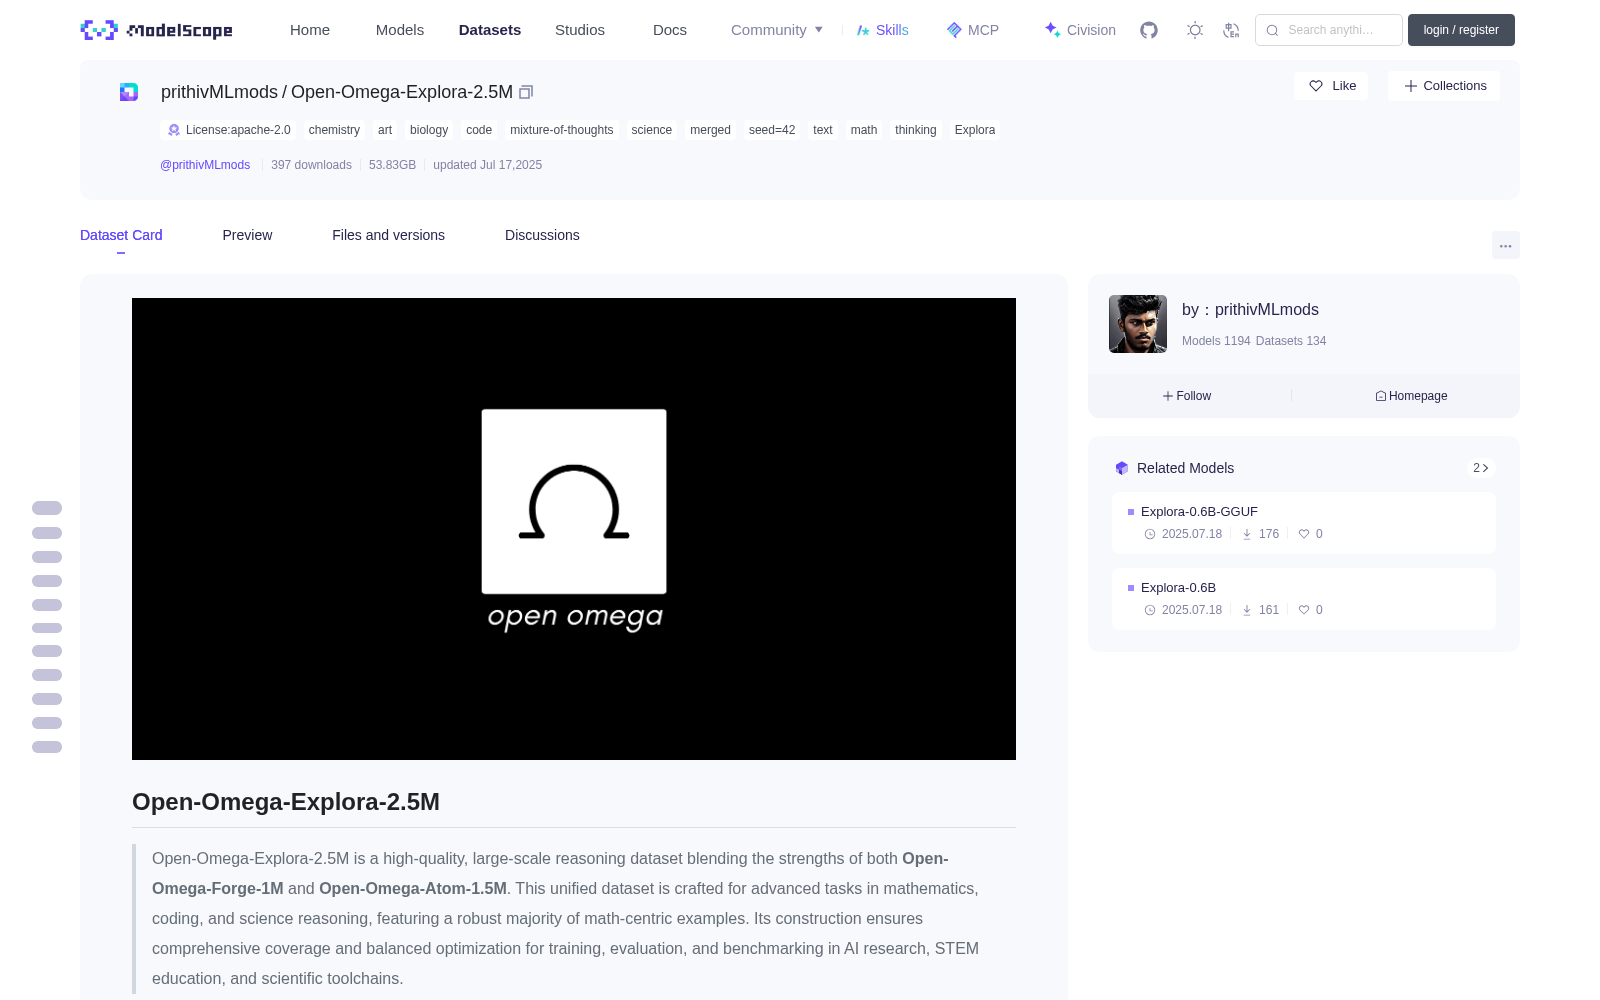Toggle the light/dark theme sun icon
This screenshot has width=1600, height=1000.
(1195, 30)
